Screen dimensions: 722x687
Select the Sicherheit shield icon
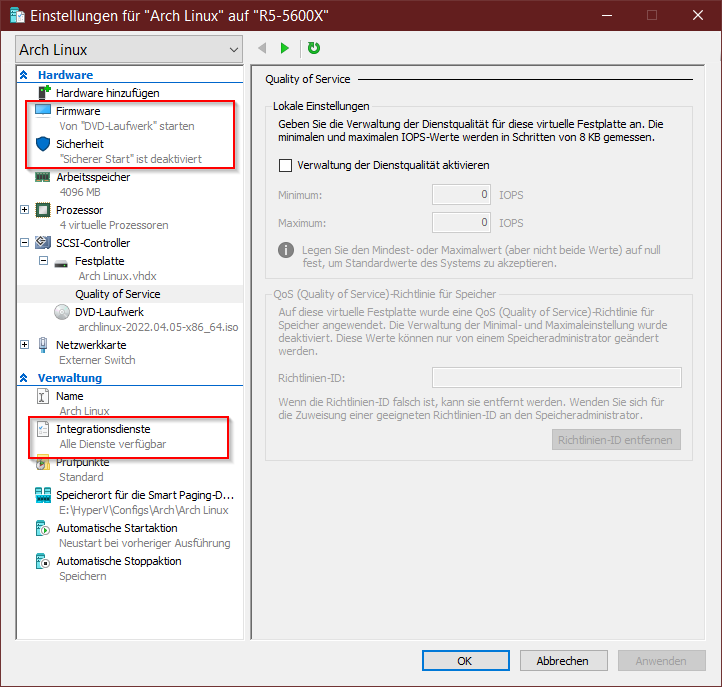tap(43, 144)
